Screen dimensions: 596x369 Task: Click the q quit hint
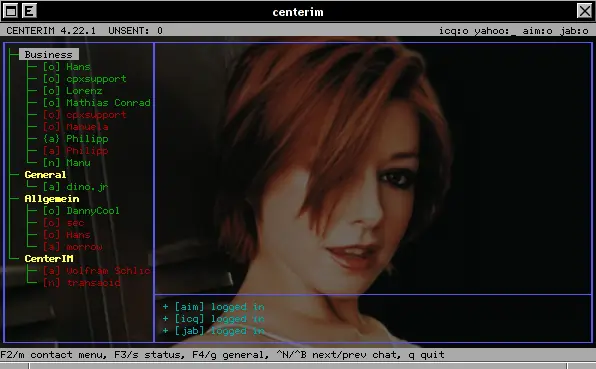click(x=426, y=355)
